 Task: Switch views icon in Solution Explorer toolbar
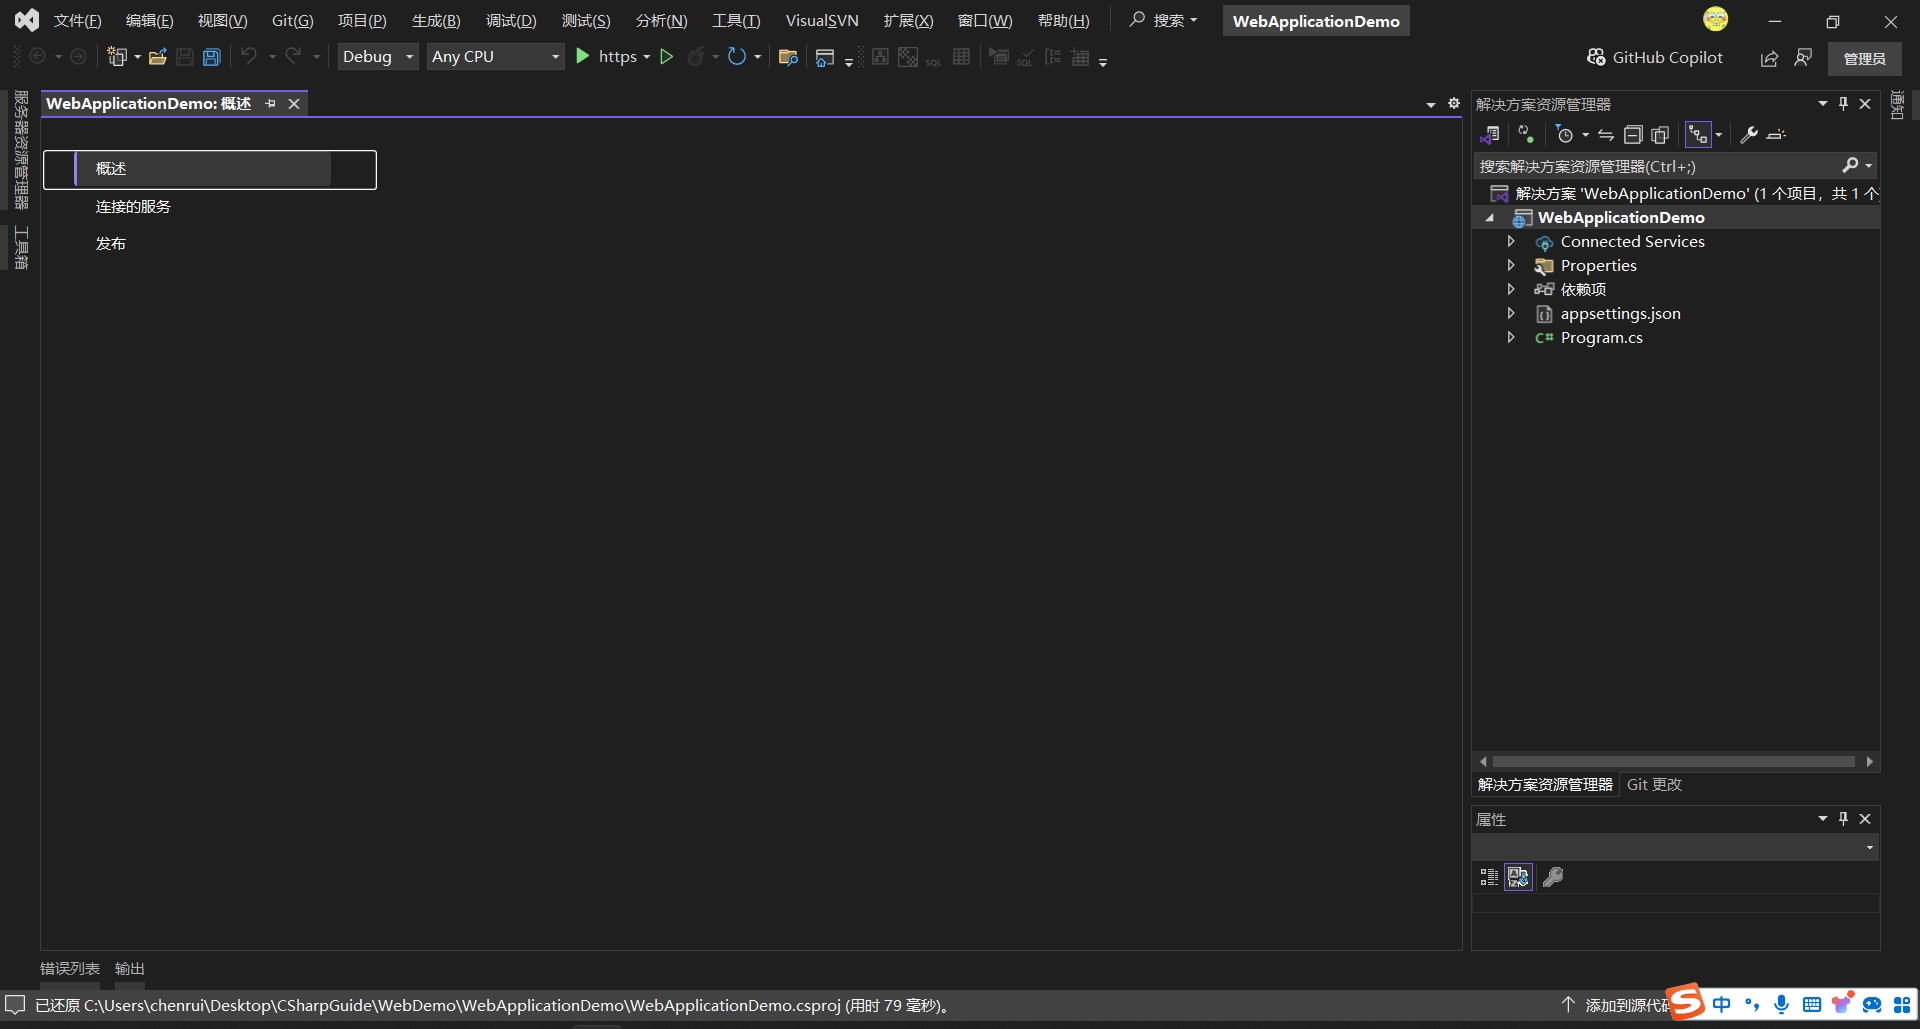click(x=1490, y=134)
